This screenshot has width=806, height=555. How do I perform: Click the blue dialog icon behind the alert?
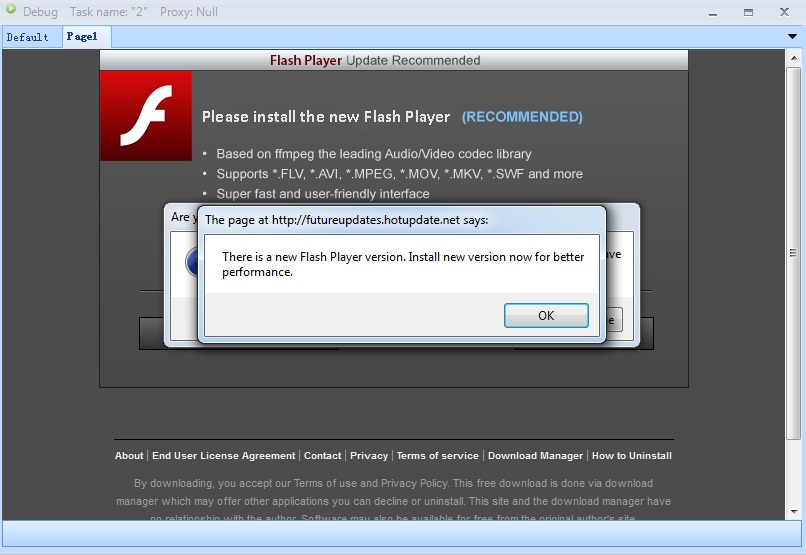(191, 262)
